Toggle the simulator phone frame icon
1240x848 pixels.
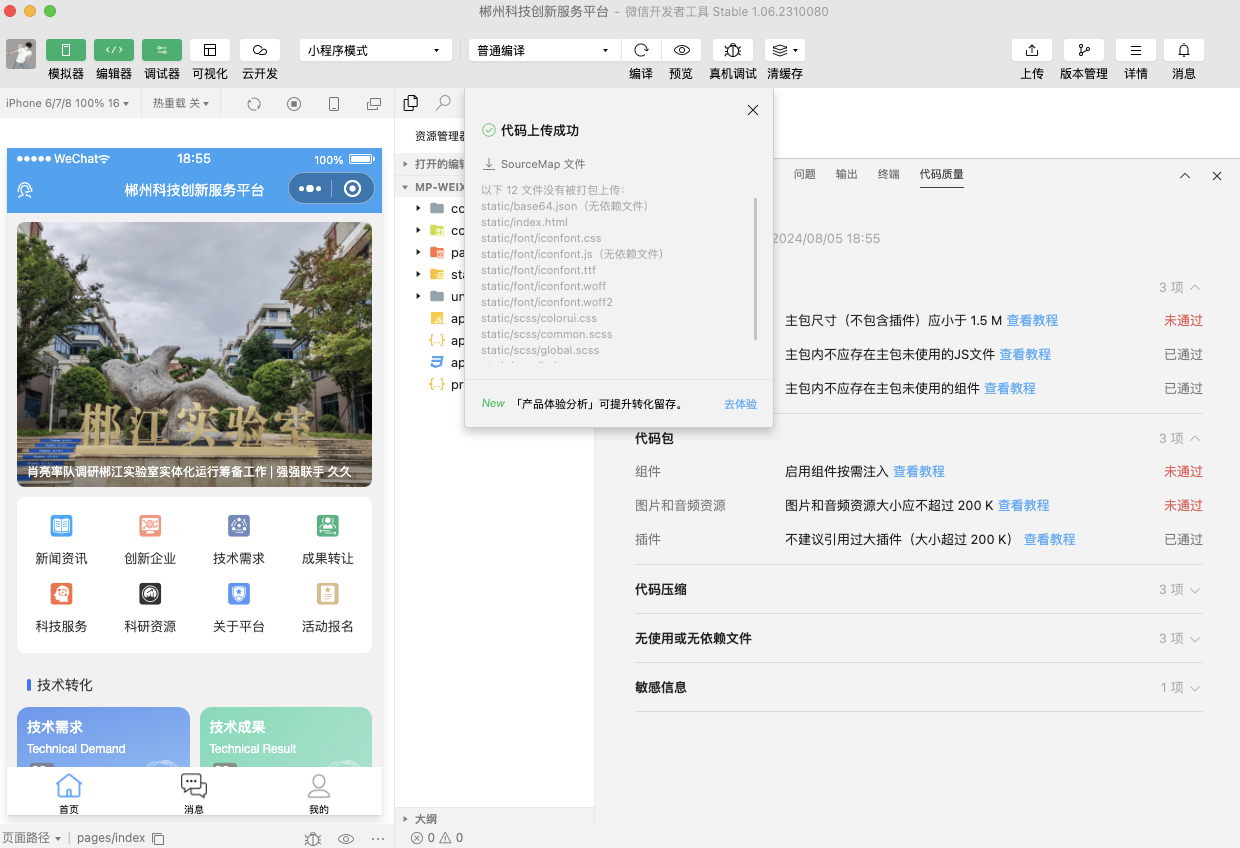(334, 104)
